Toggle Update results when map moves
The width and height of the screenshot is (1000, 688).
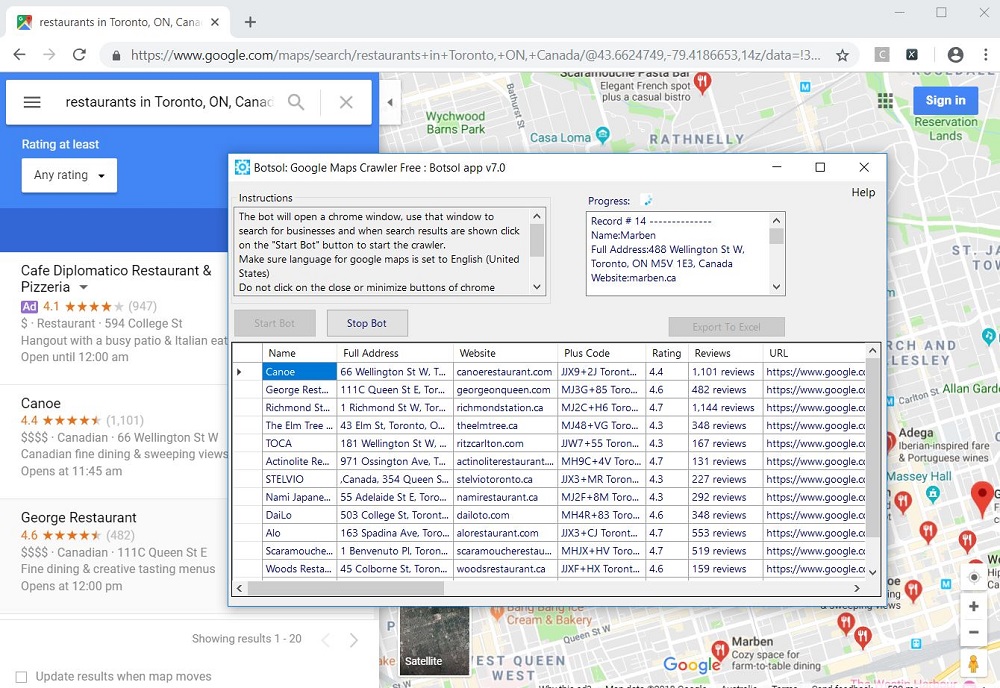tap(21, 677)
